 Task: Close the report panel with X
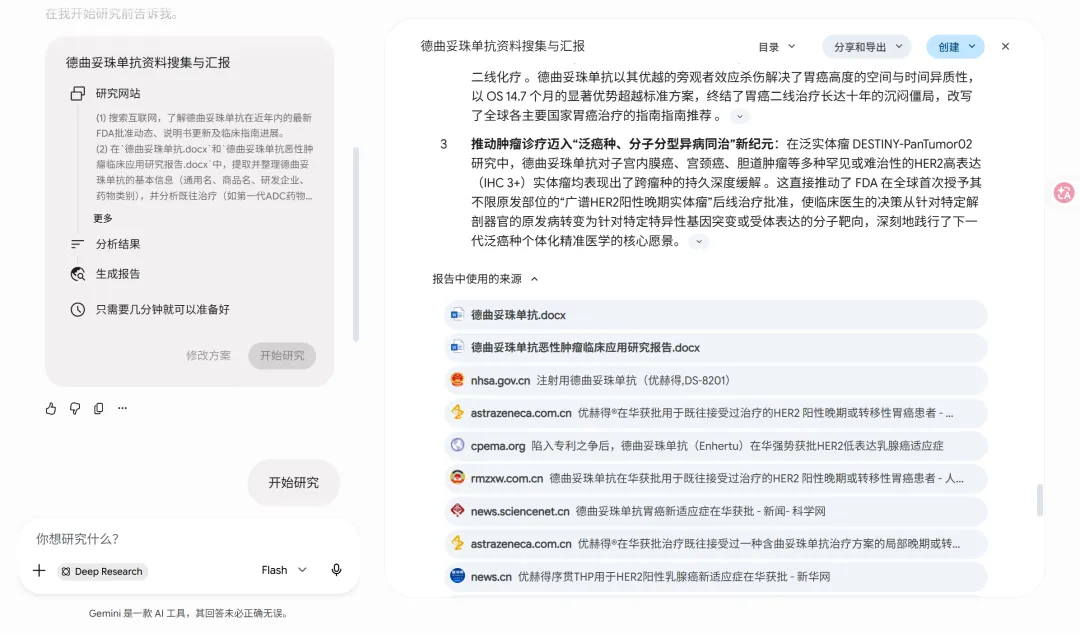click(x=1006, y=46)
